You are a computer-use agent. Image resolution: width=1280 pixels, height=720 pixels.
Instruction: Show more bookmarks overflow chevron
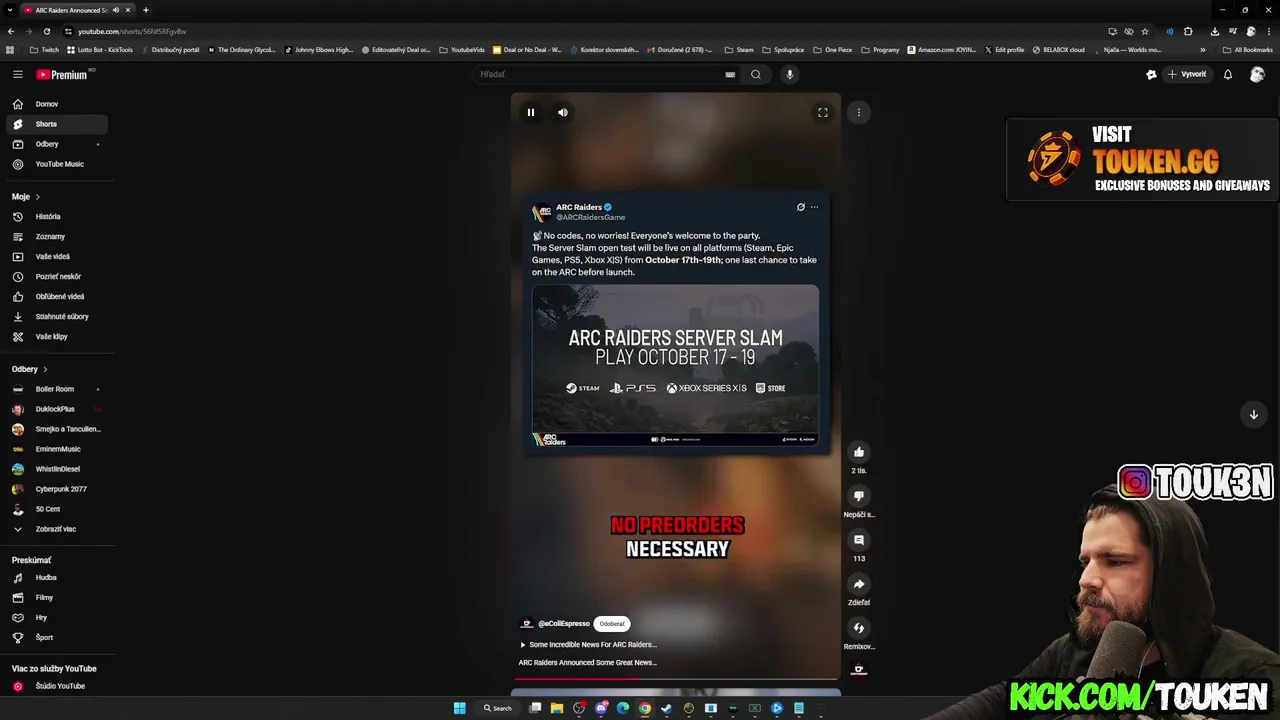1203,50
